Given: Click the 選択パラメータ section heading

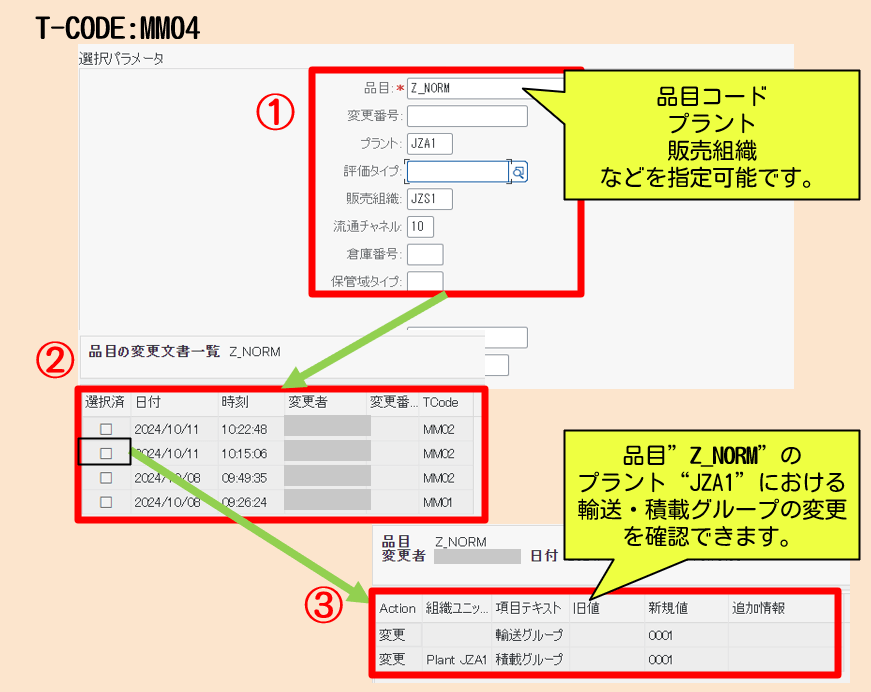Looking at the screenshot, I should pyautogui.click(x=121, y=58).
